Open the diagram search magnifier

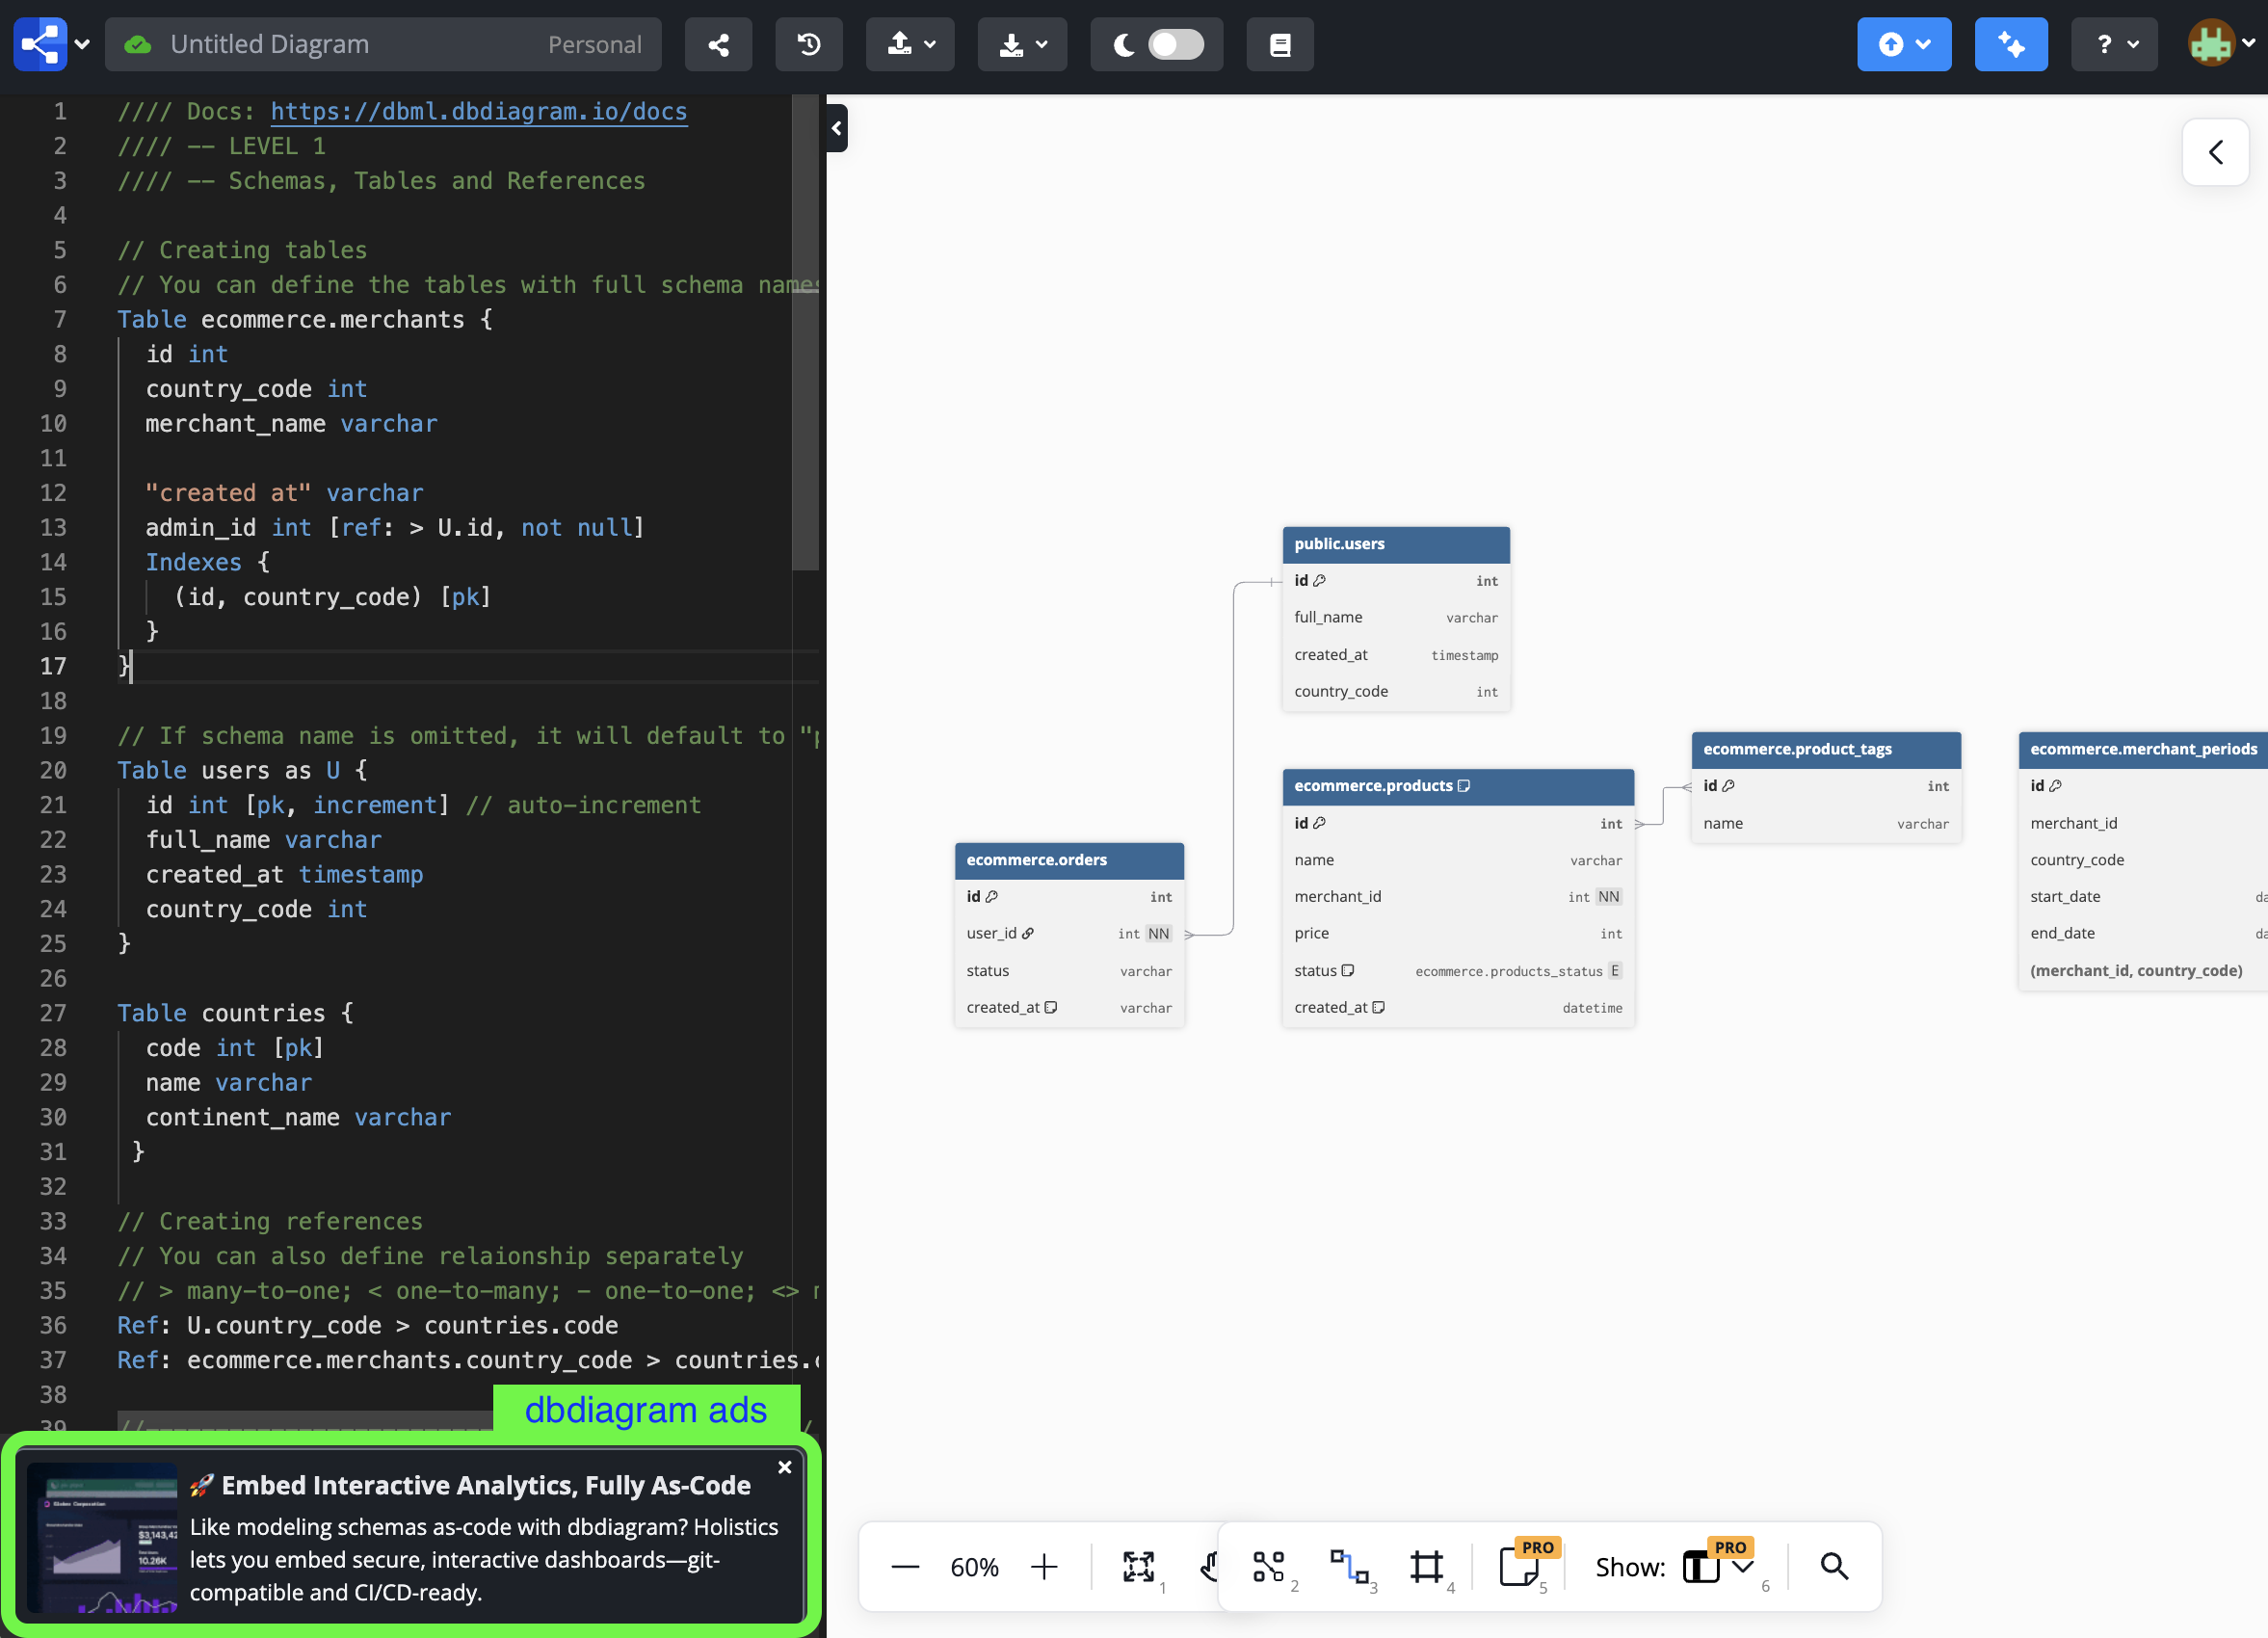click(1833, 1566)
